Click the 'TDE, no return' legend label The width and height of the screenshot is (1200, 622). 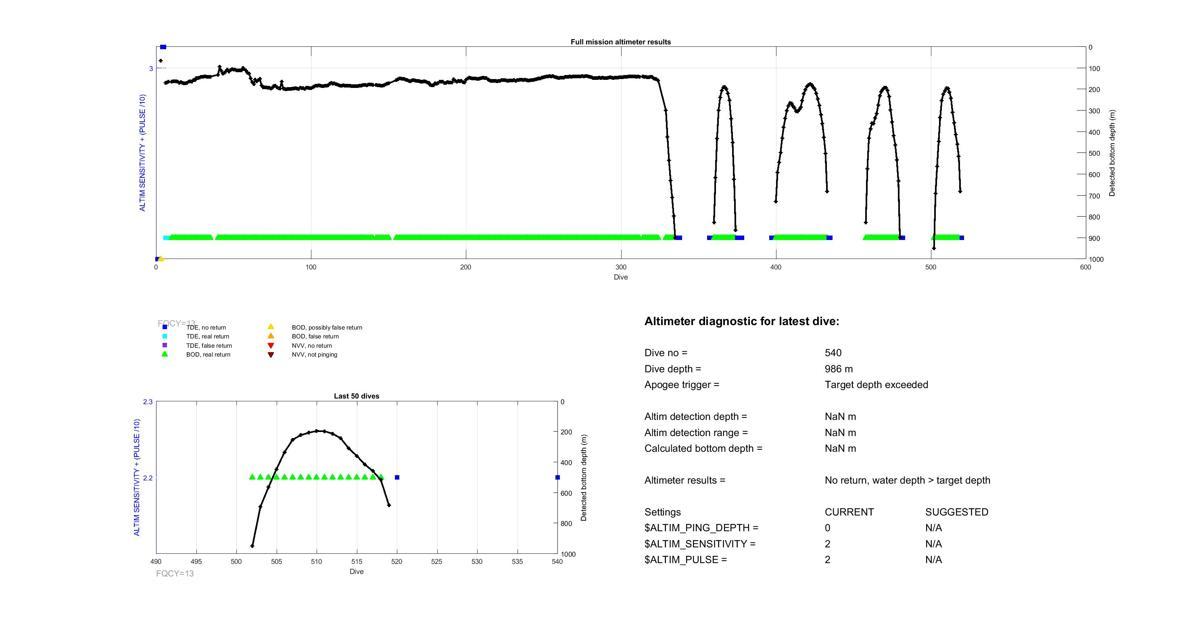206,327
